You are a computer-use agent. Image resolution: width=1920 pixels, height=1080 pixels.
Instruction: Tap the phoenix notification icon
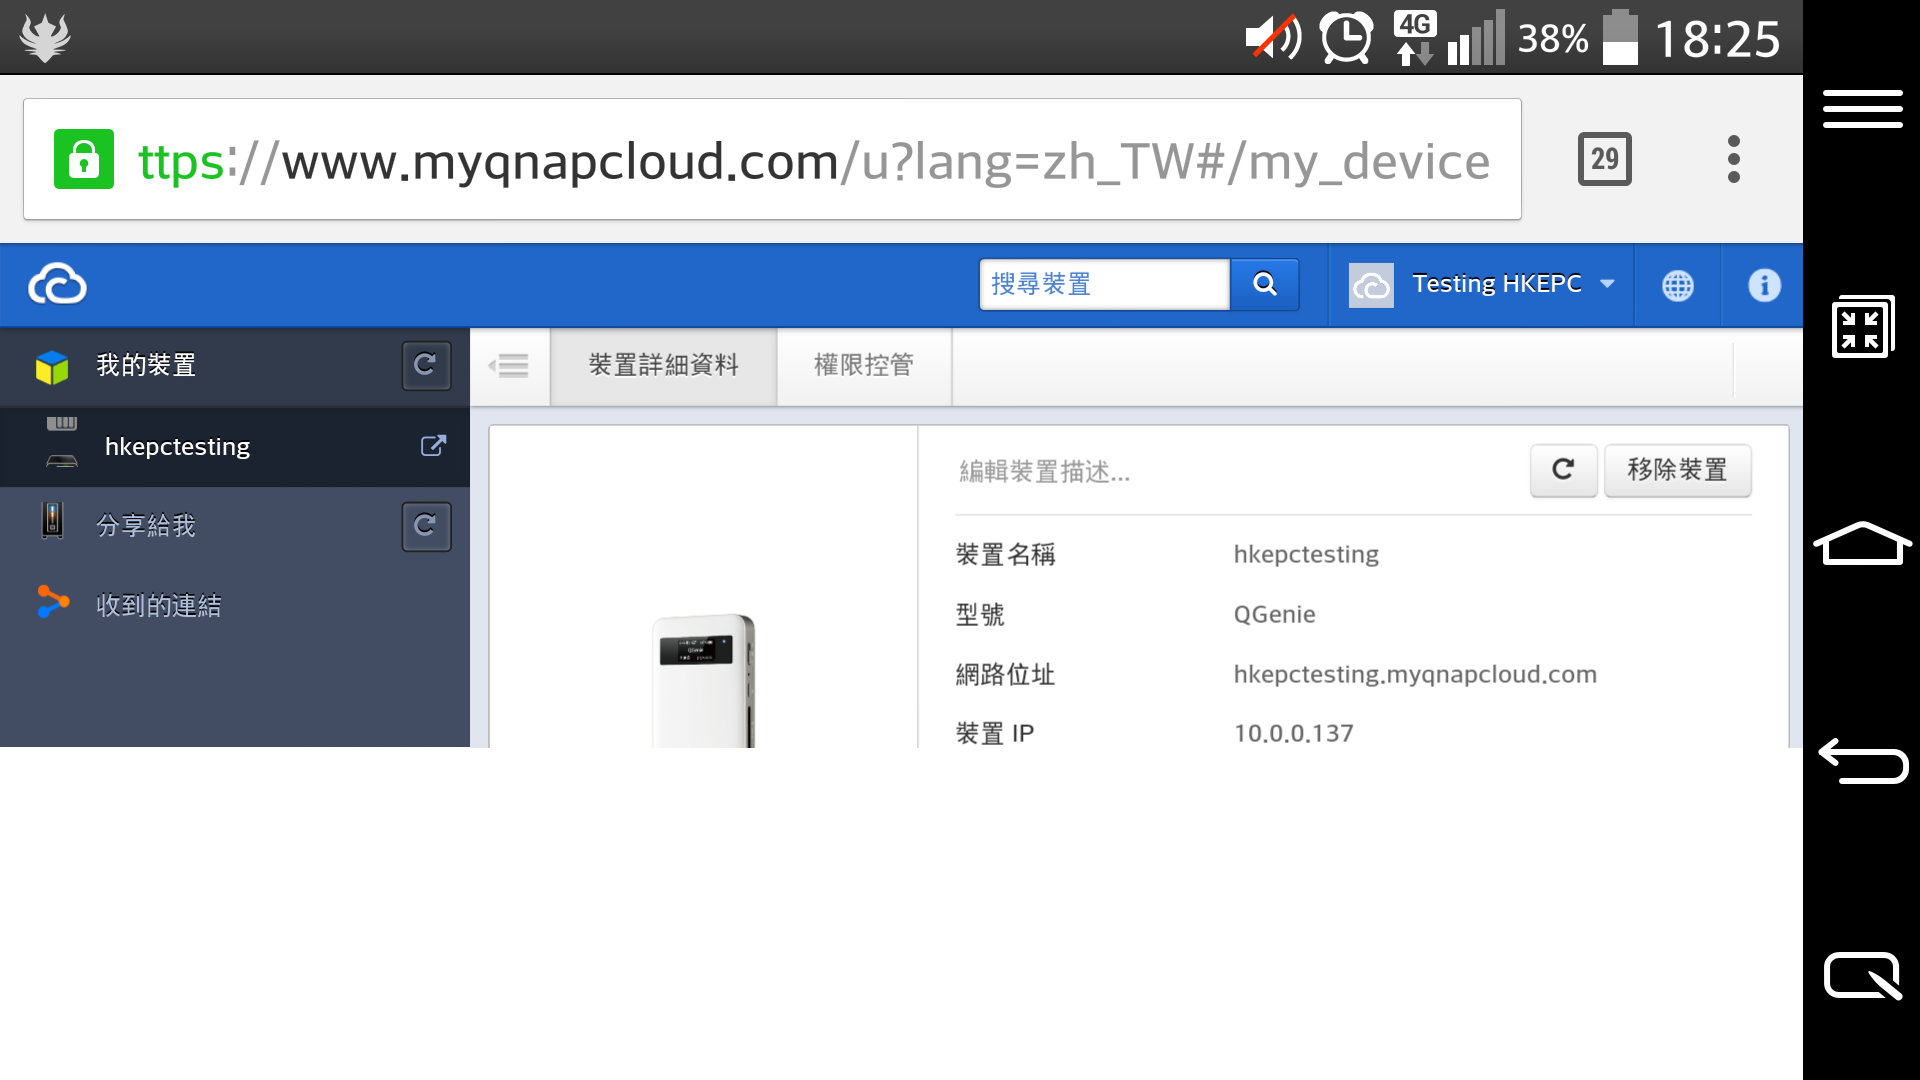(x=45, y=37)
